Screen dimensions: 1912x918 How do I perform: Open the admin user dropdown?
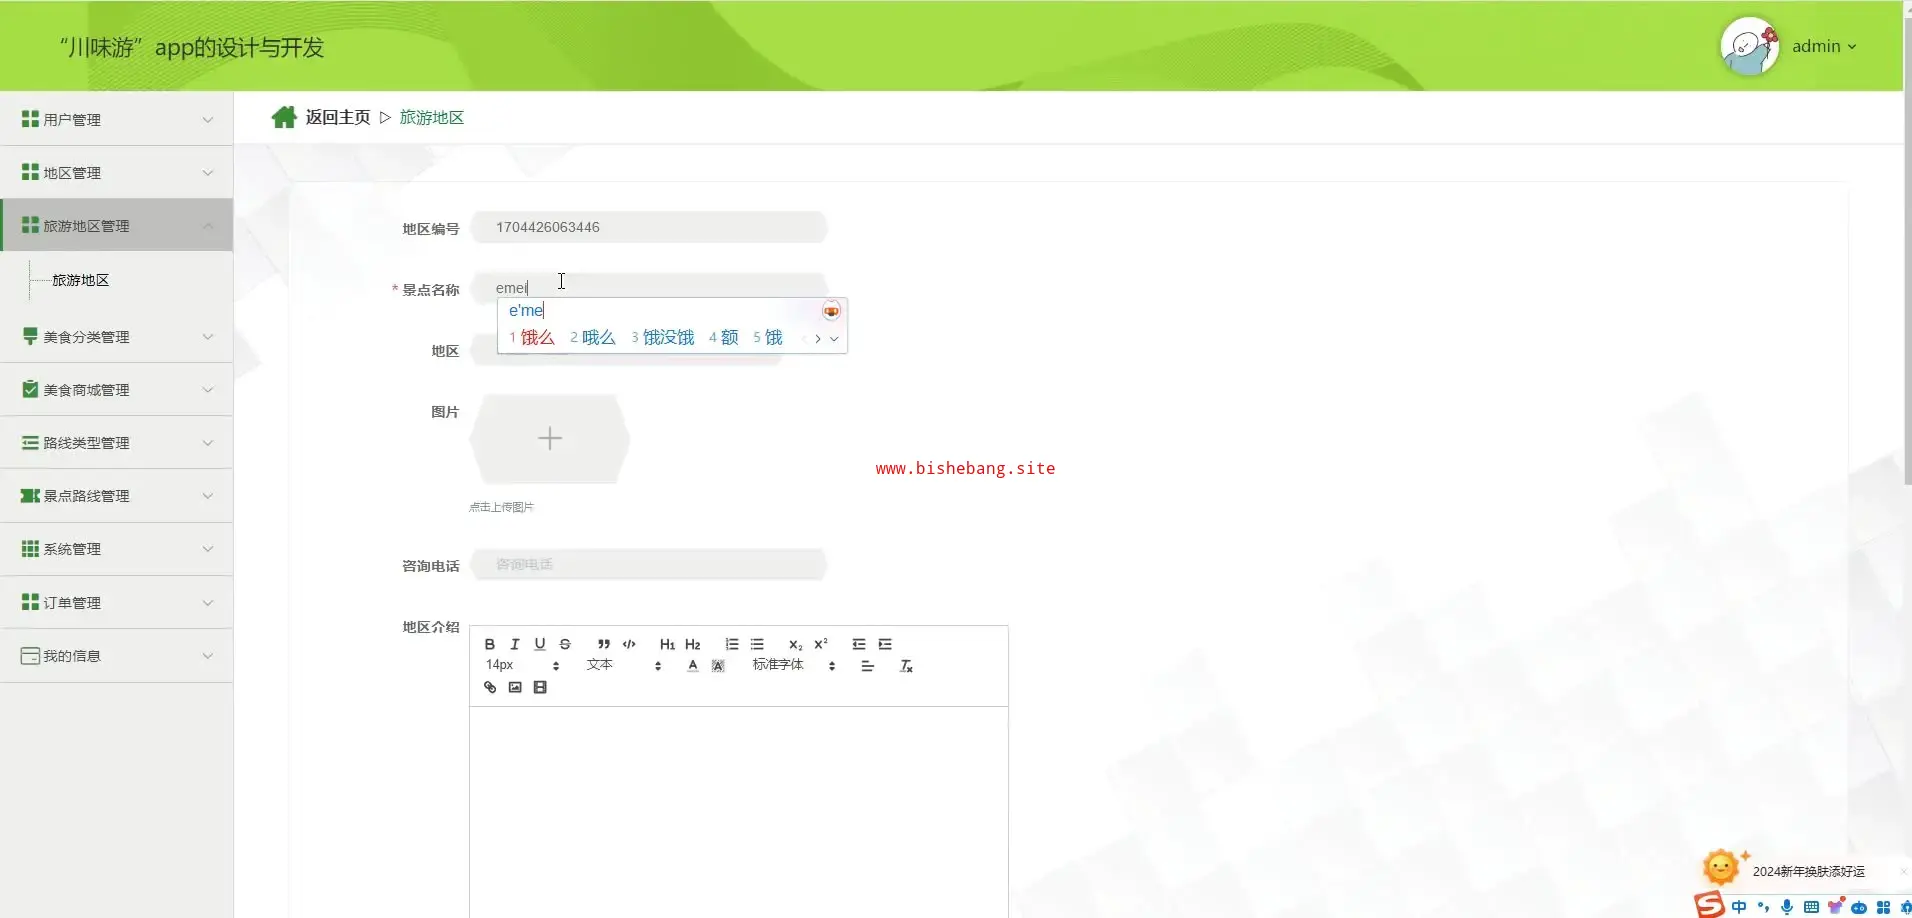click(x=1824, y=46)
